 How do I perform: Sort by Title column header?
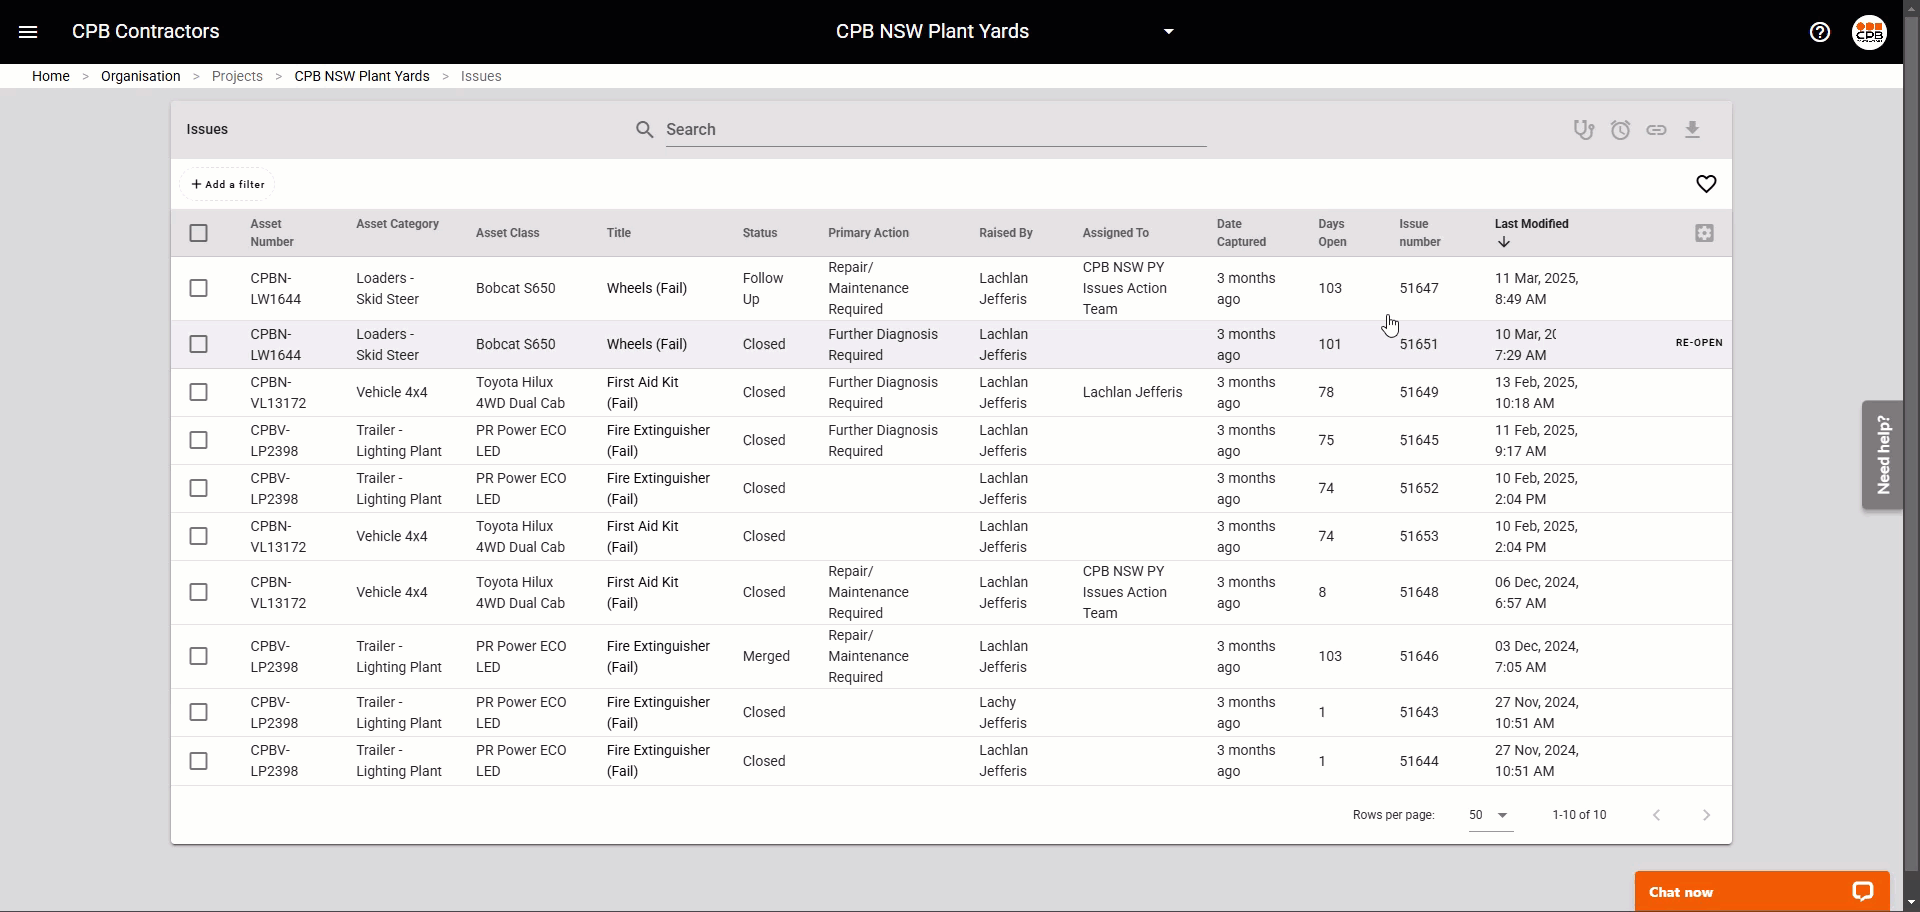tap(619, 233)
